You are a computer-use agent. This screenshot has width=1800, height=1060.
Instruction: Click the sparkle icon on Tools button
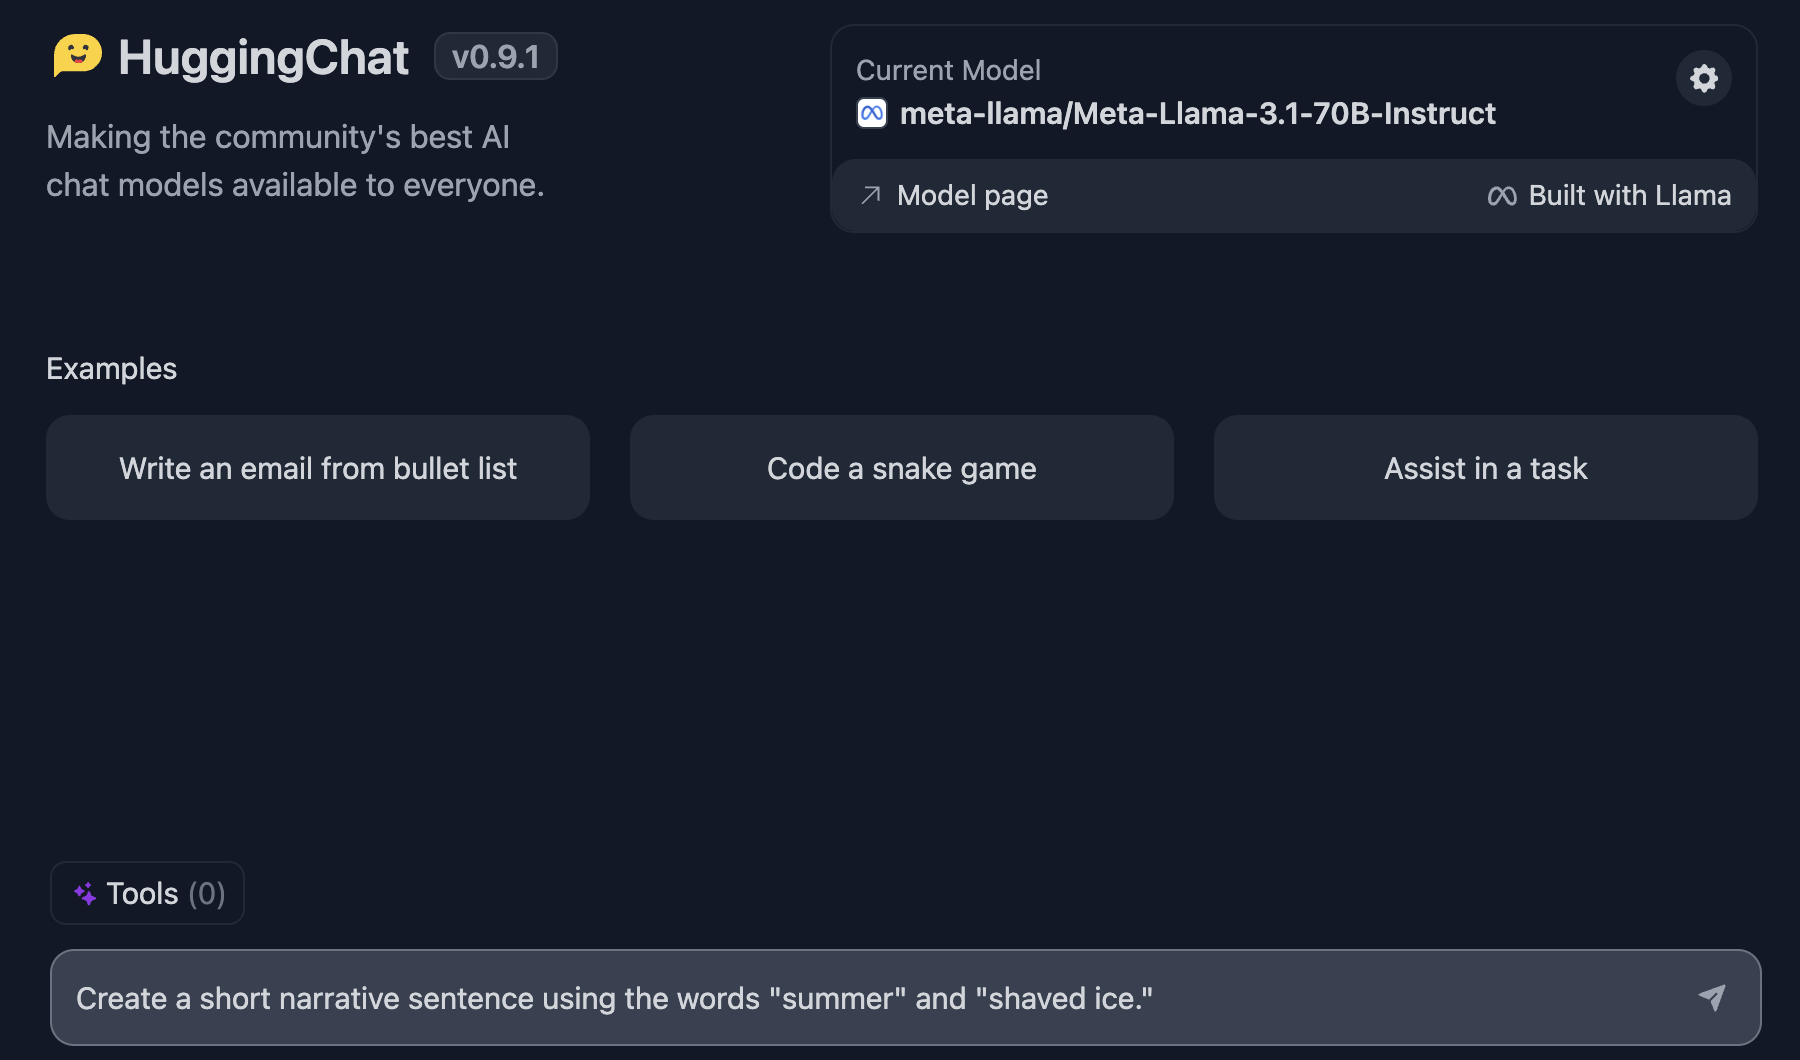(85, 894)
